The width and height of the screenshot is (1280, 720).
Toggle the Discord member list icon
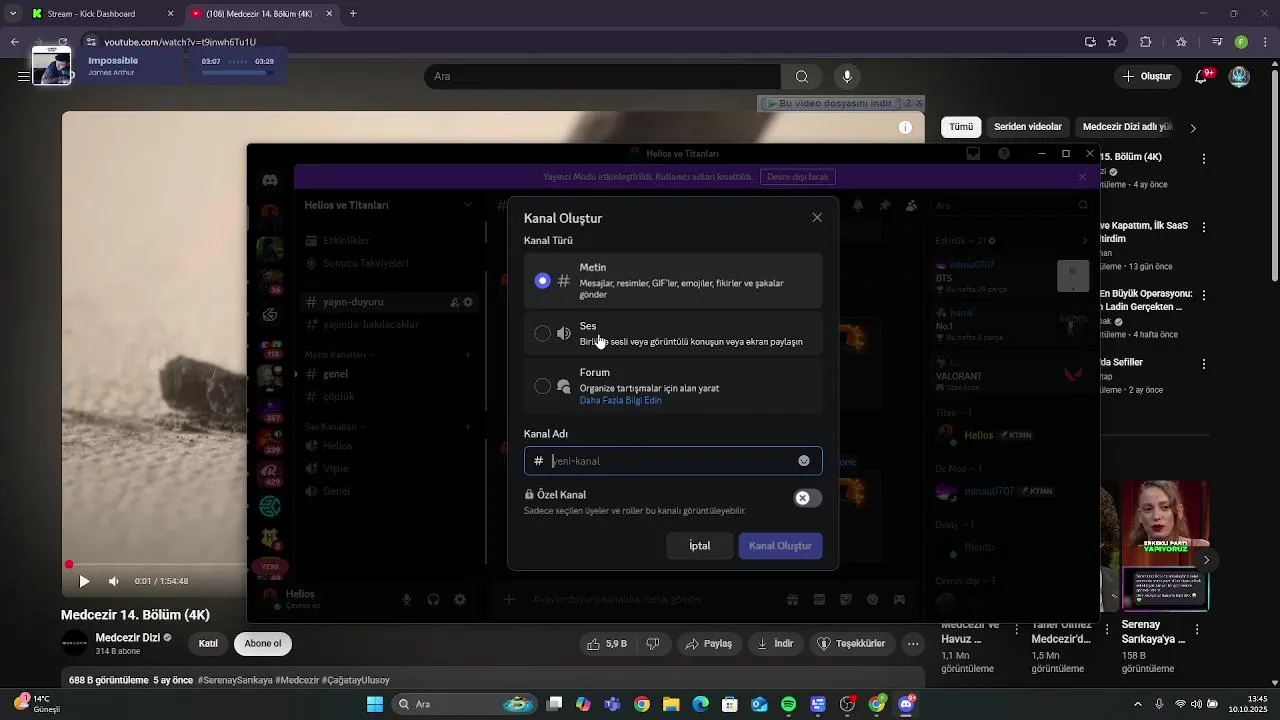click(911, 205)
